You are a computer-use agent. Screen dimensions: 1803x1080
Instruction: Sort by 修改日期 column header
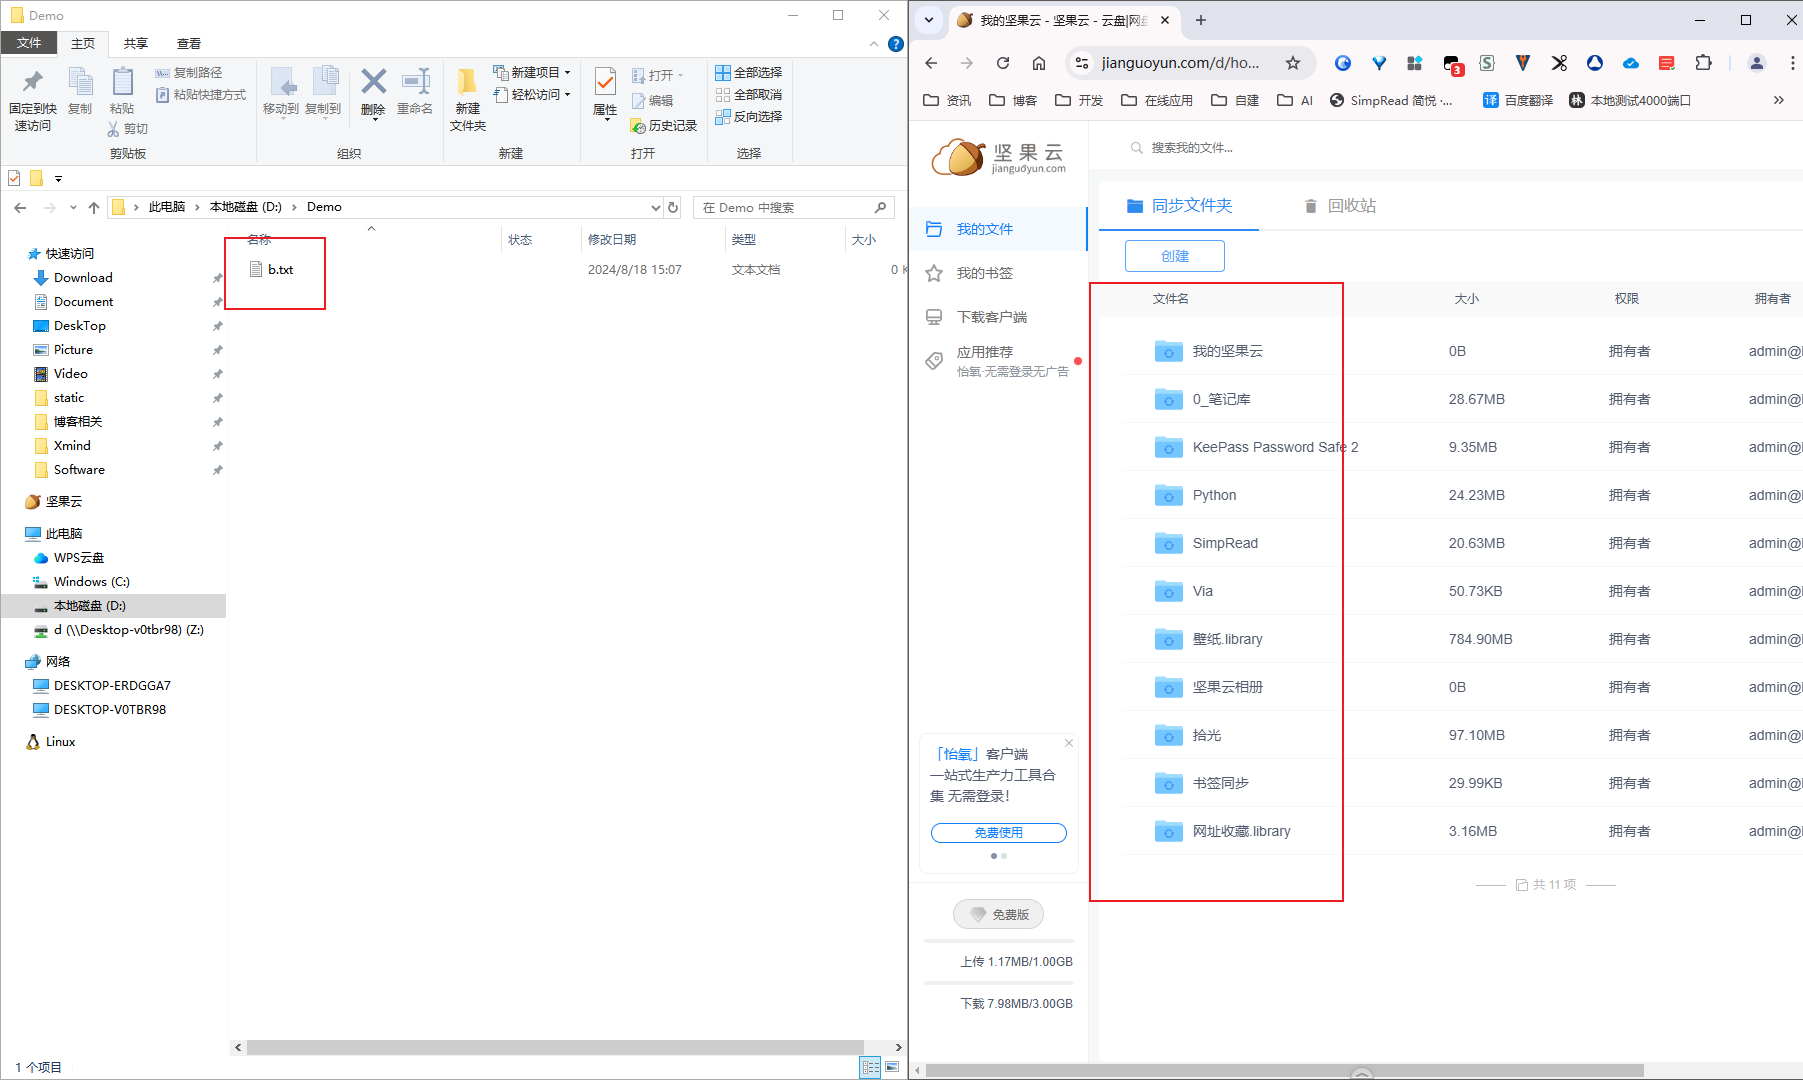point(612,240)
